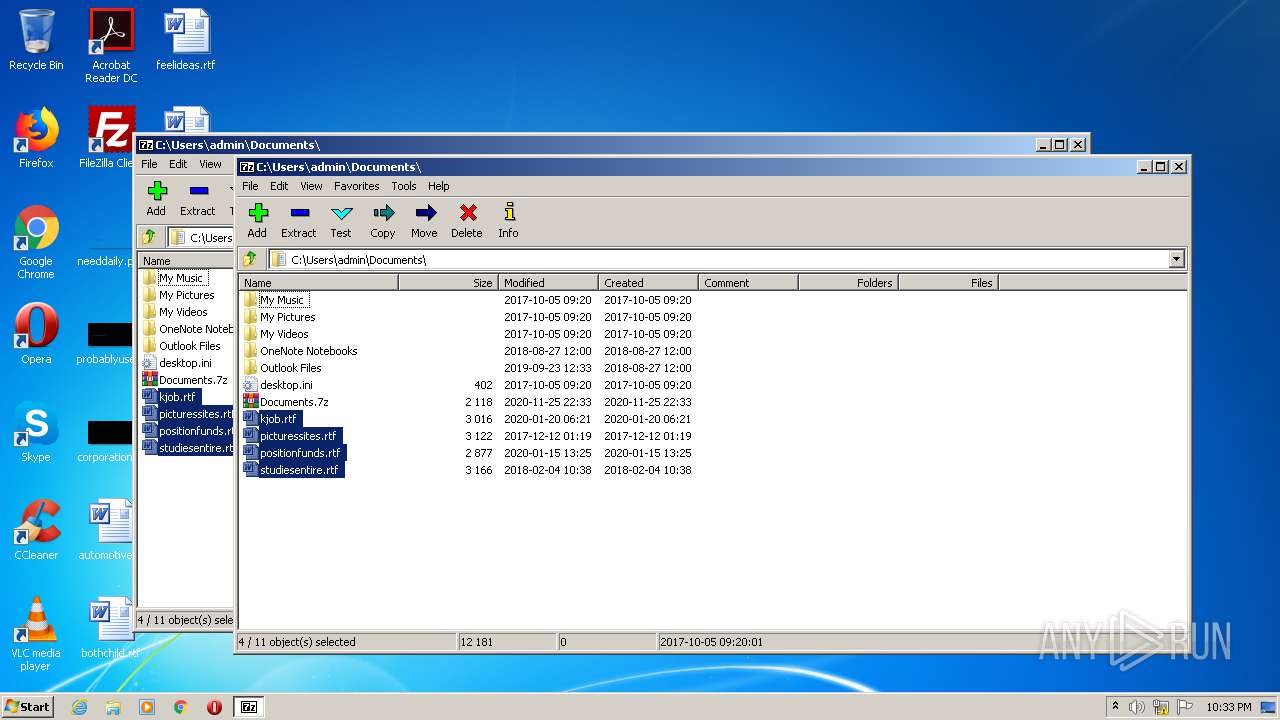
Task: Click Internet Explorer taskbar icon
Action: click(79, 707)
